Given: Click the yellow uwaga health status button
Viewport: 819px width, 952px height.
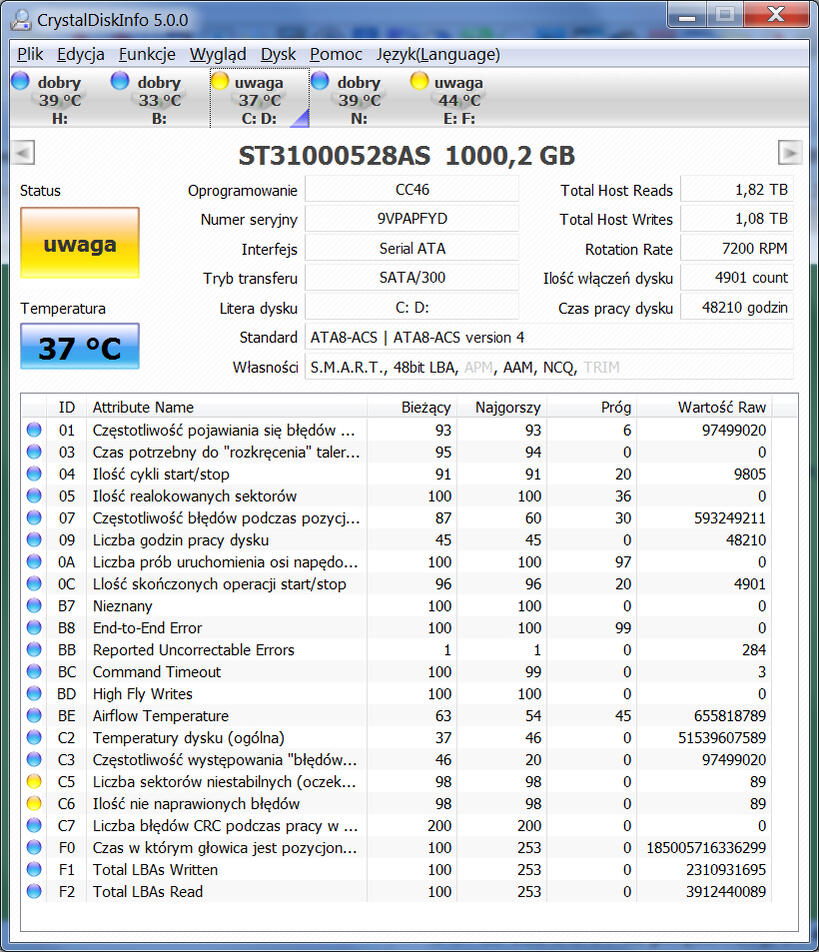Looking at the screenshot, I should tap(80, 243).
